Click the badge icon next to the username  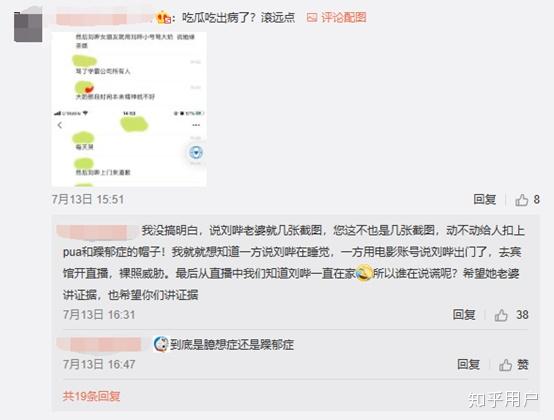tap(164, 17)
